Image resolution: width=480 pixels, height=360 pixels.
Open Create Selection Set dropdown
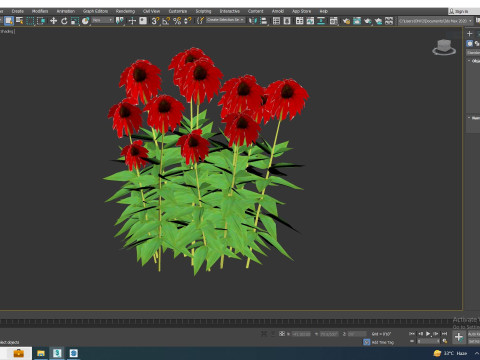pyautogui.click(x=226, y=20)
